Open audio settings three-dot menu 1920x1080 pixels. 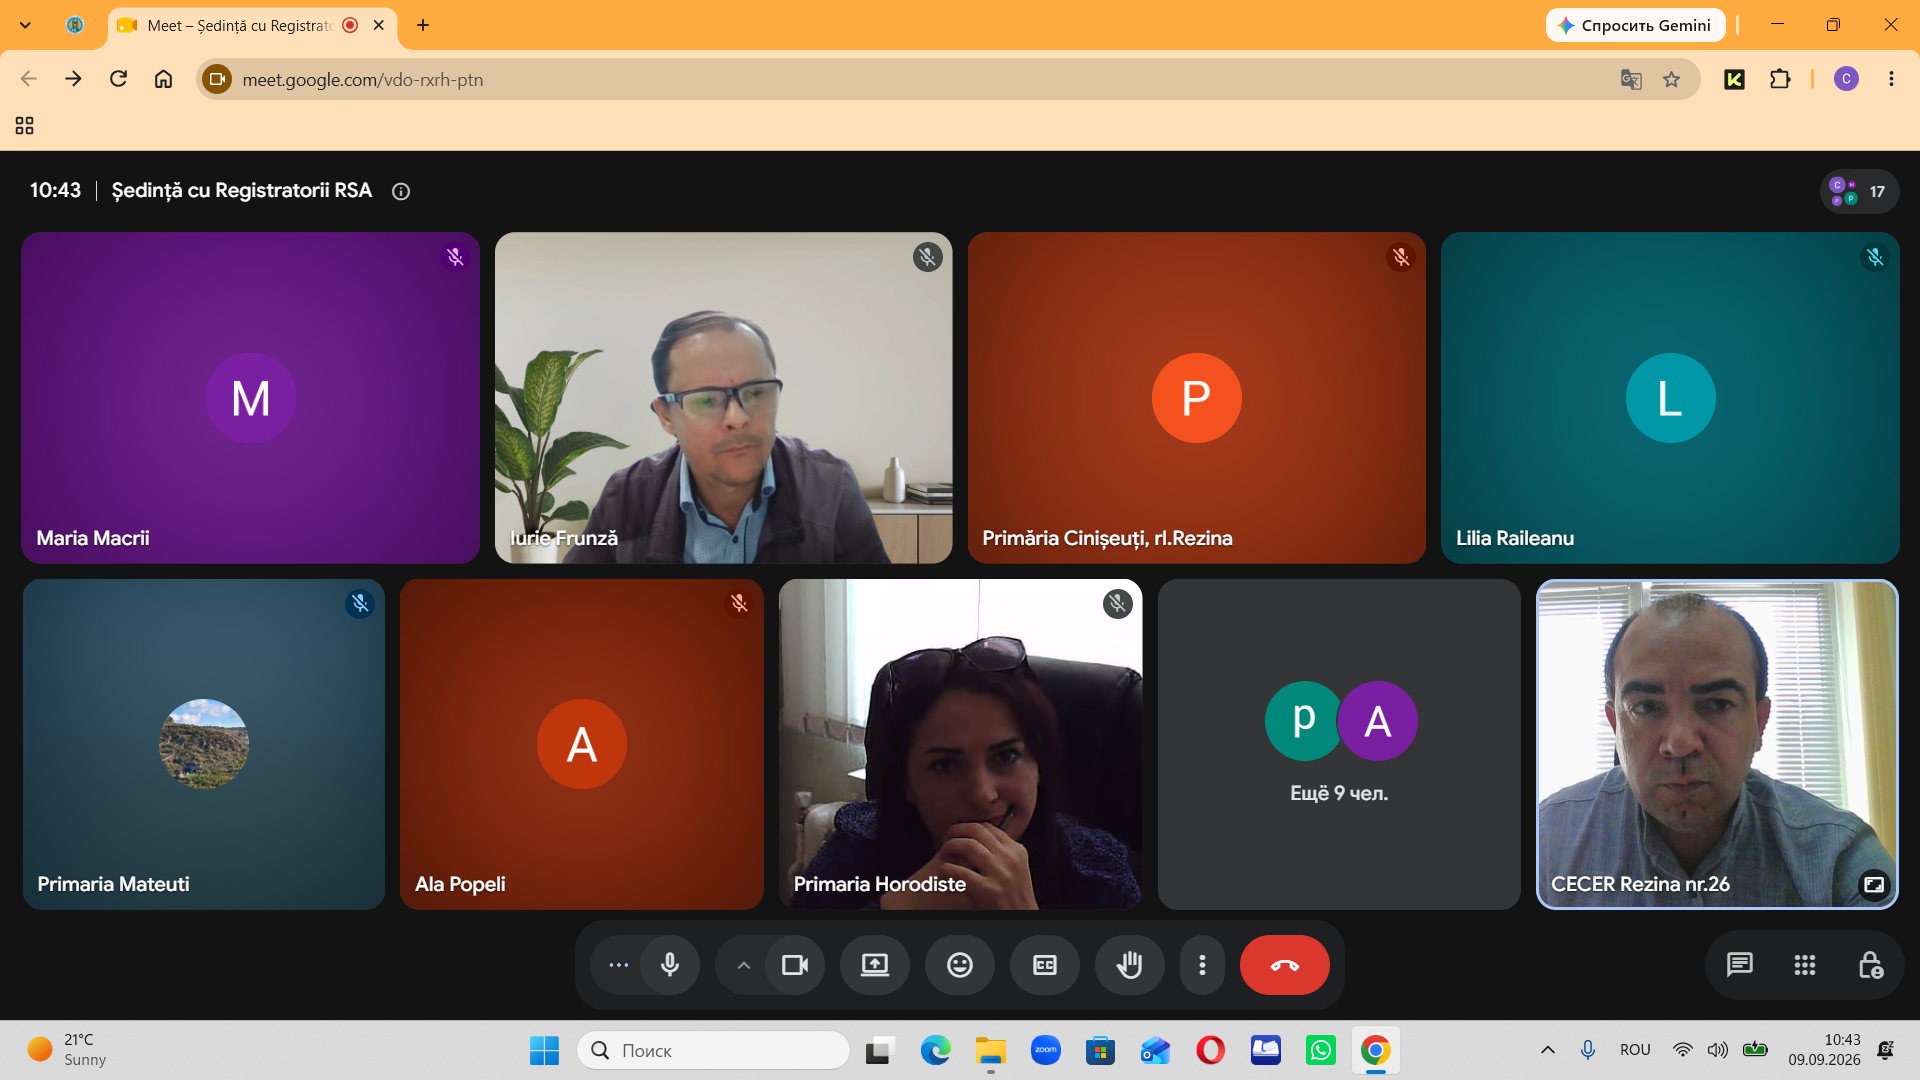[618, 965]
